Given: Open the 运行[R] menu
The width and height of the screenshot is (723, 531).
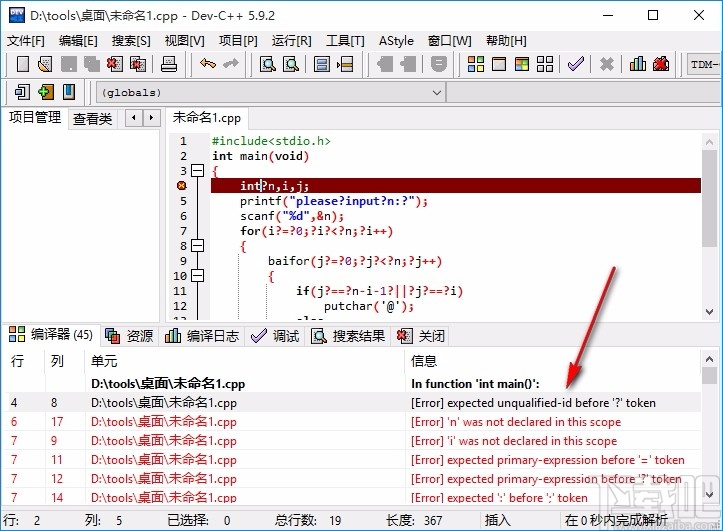Looking at the screenshot, I should (291, 41).
